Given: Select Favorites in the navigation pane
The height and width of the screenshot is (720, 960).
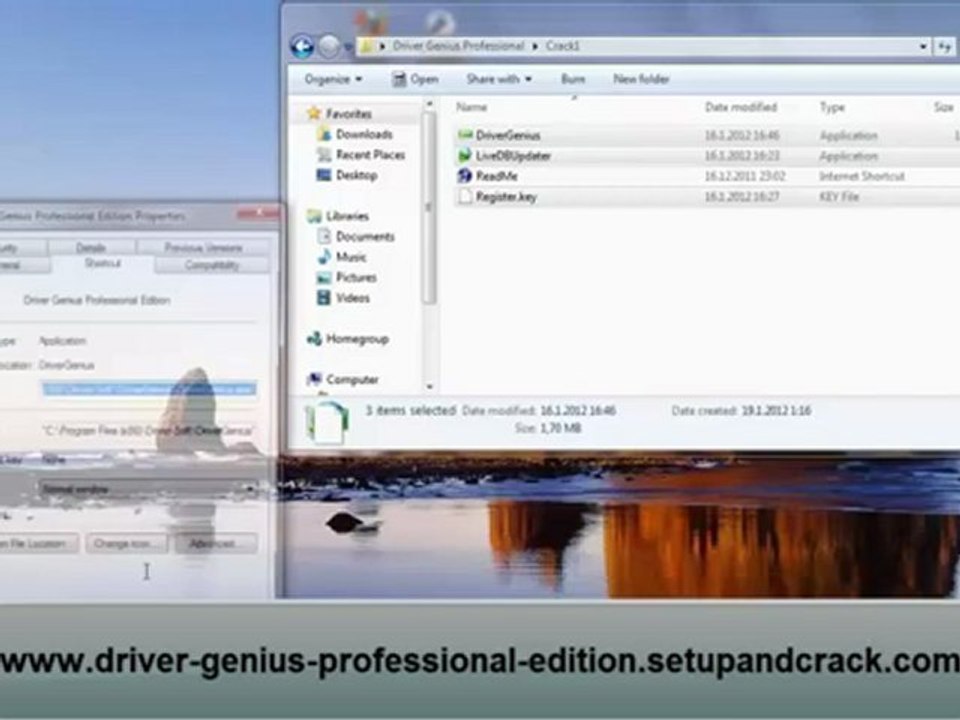Looking at the screenshot, I should point(348,114).
